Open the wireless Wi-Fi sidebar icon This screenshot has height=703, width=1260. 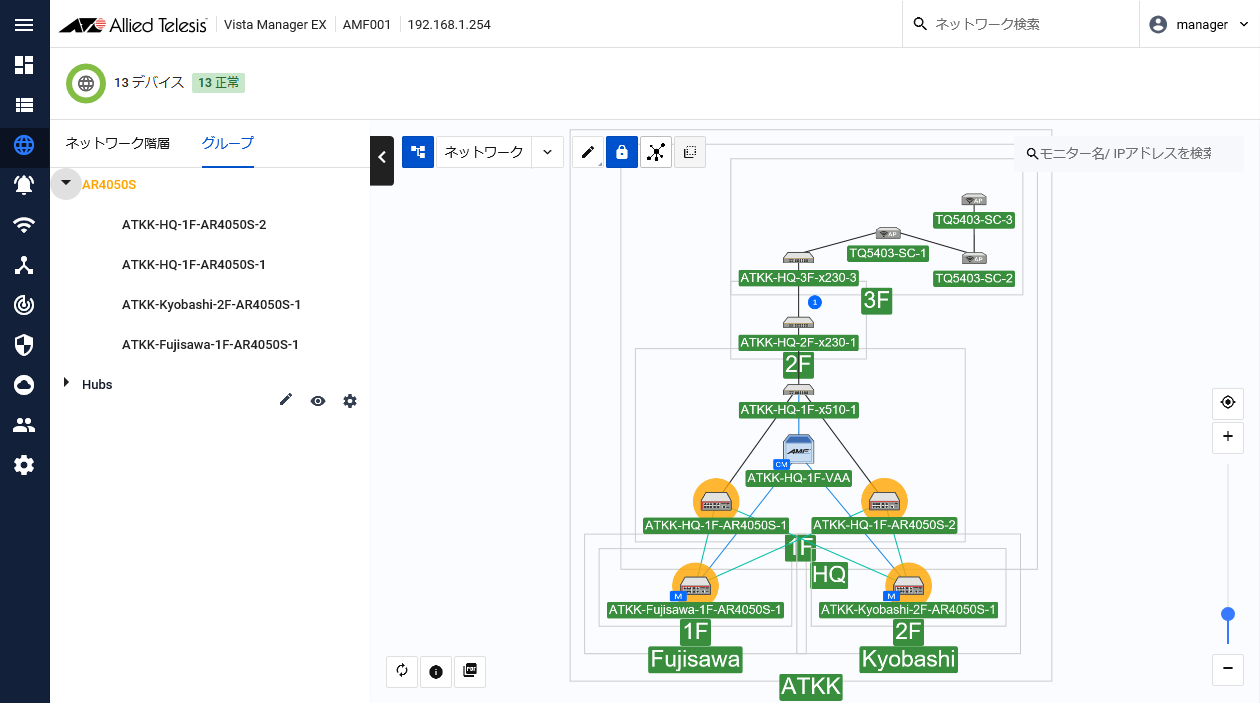24,225
